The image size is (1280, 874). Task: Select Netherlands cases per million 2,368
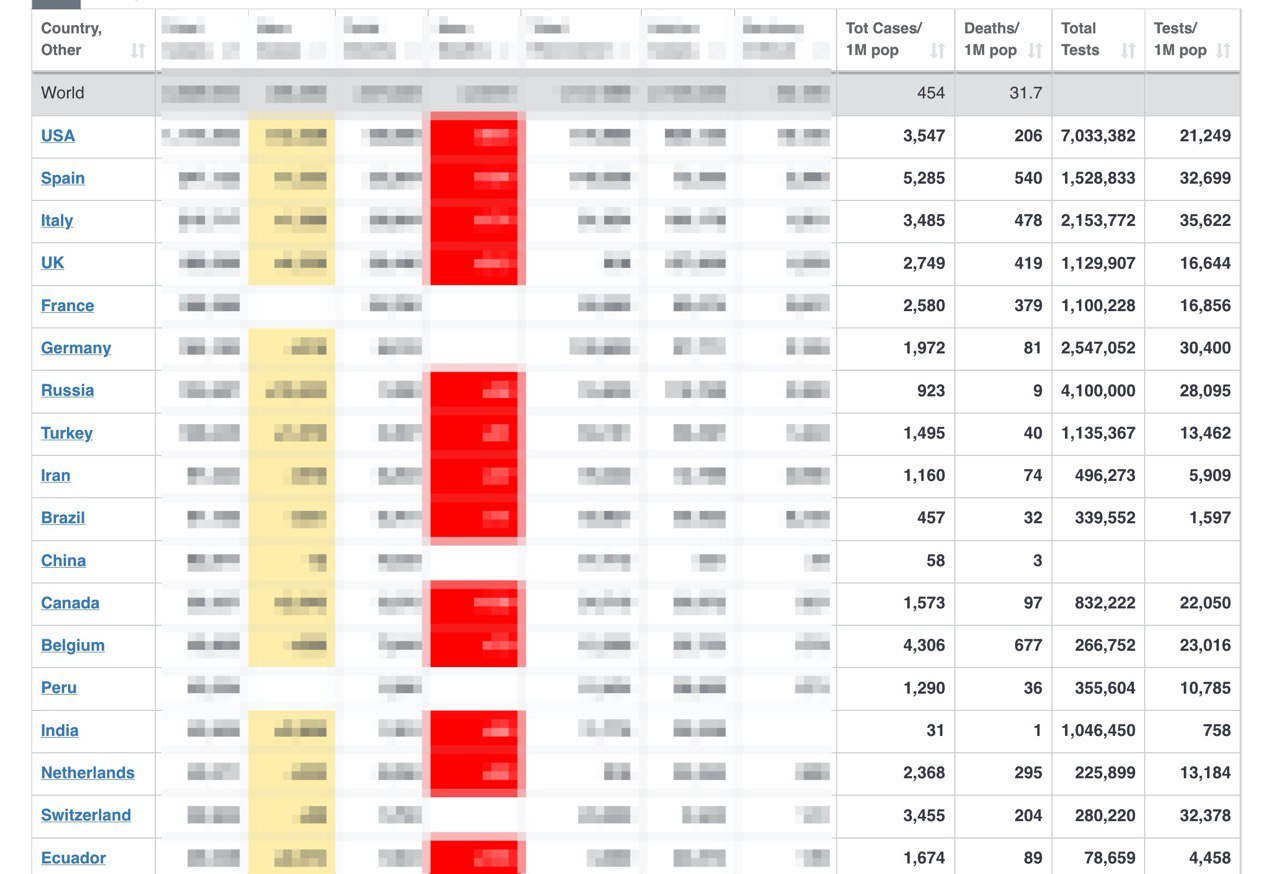tap(924, 773)
